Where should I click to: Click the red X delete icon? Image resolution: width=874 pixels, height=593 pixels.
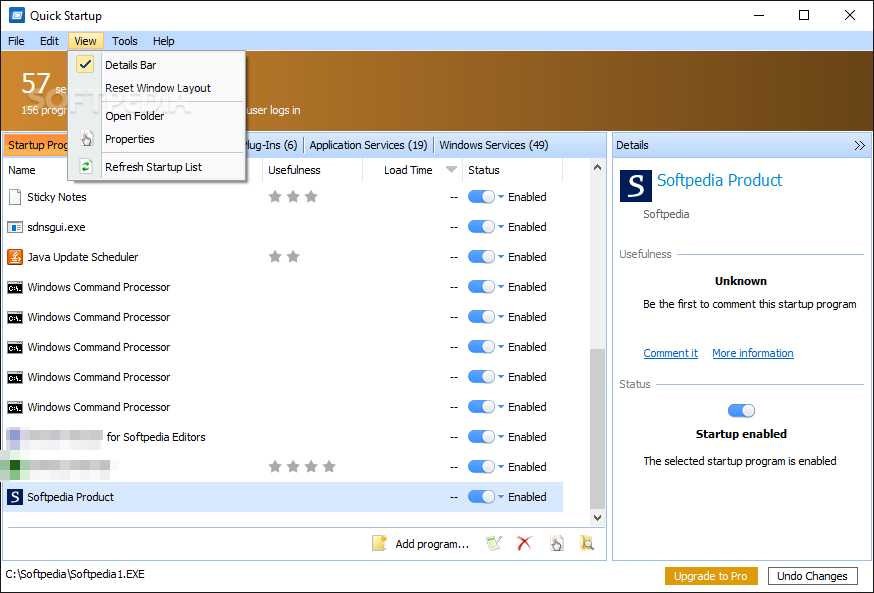click(x=524, y=543)
